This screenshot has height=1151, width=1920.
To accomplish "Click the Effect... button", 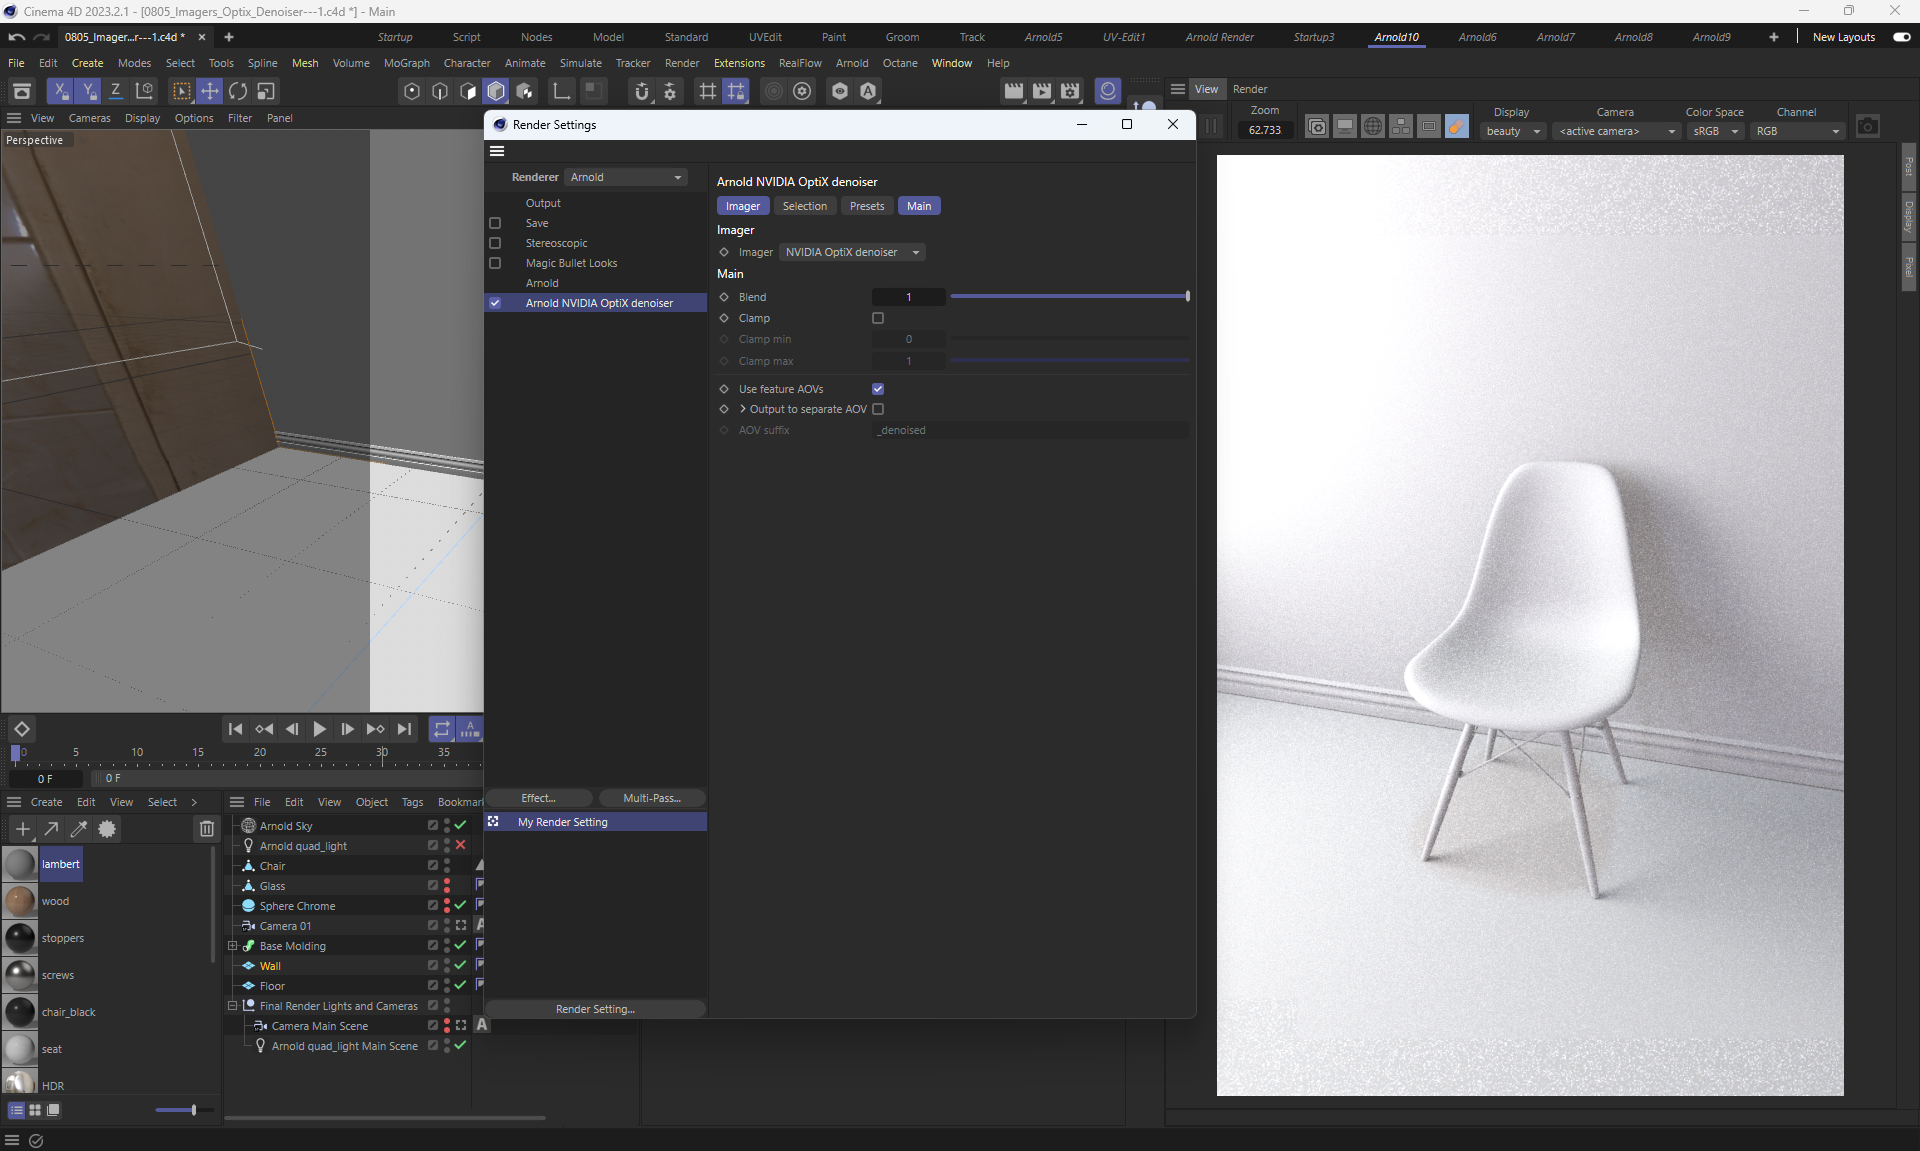I will pos(538,798).
